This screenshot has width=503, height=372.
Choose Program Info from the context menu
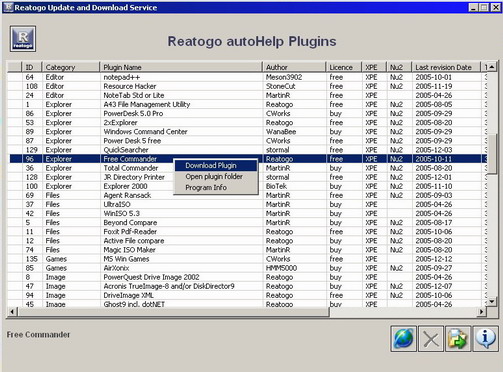216,187
